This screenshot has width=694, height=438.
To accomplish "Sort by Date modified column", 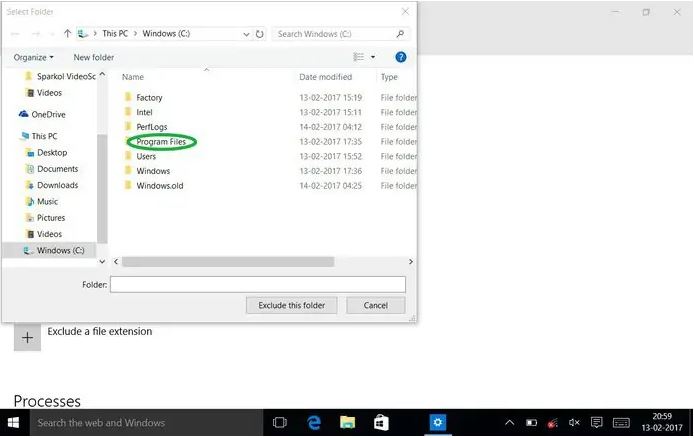I will pos(326,77).
